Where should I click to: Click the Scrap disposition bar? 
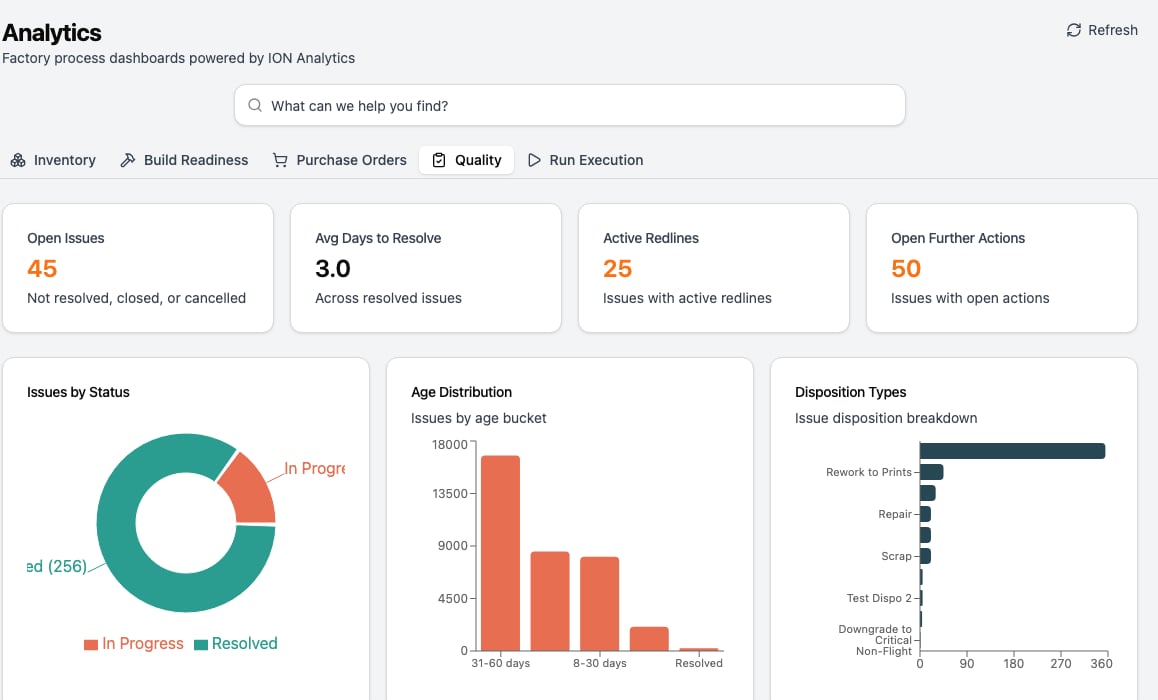925,556
